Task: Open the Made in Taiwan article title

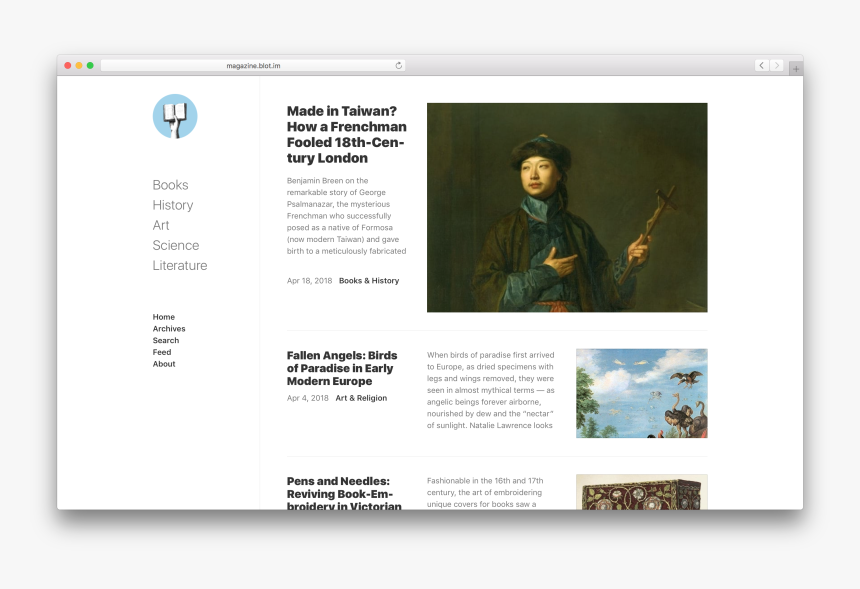Action: click(347, 134)
